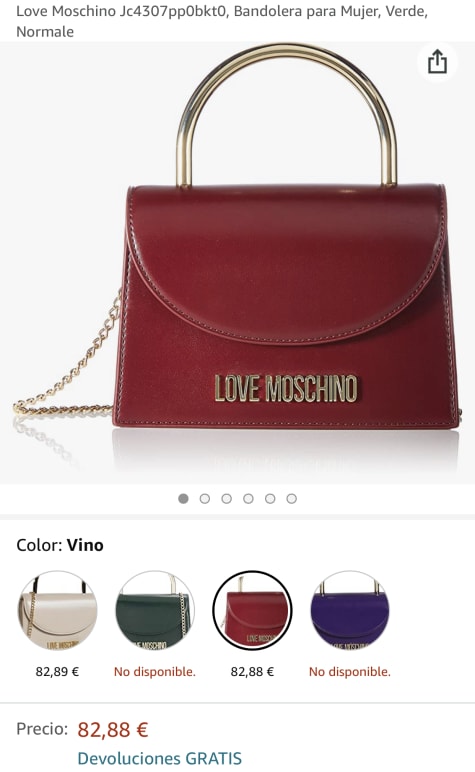Choose the Vino red color swatch
475x772 pixels.
(x=253, y=610)
